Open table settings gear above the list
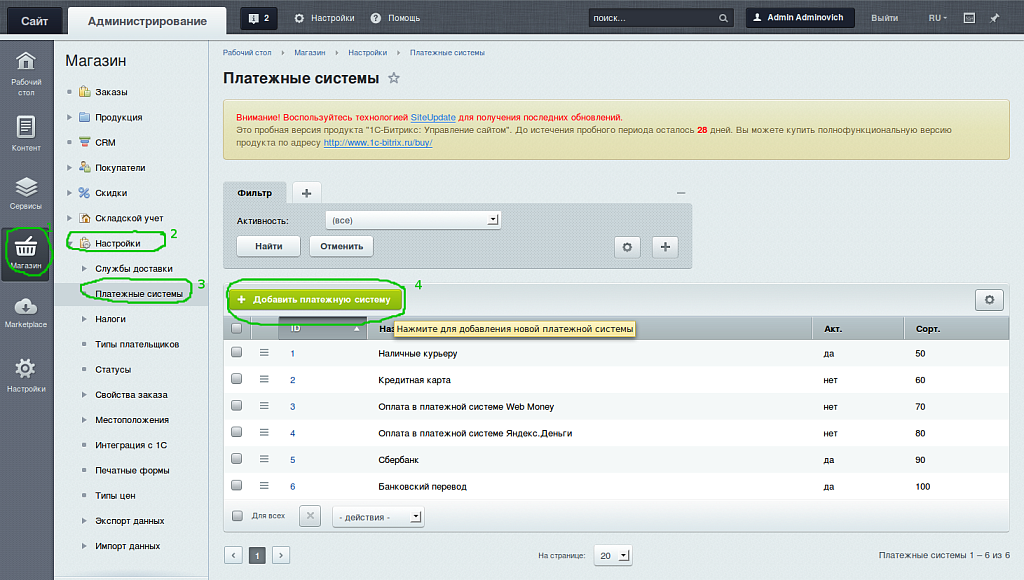The width and height of the screenshot is (1024, 580). (x=989, y=299)
